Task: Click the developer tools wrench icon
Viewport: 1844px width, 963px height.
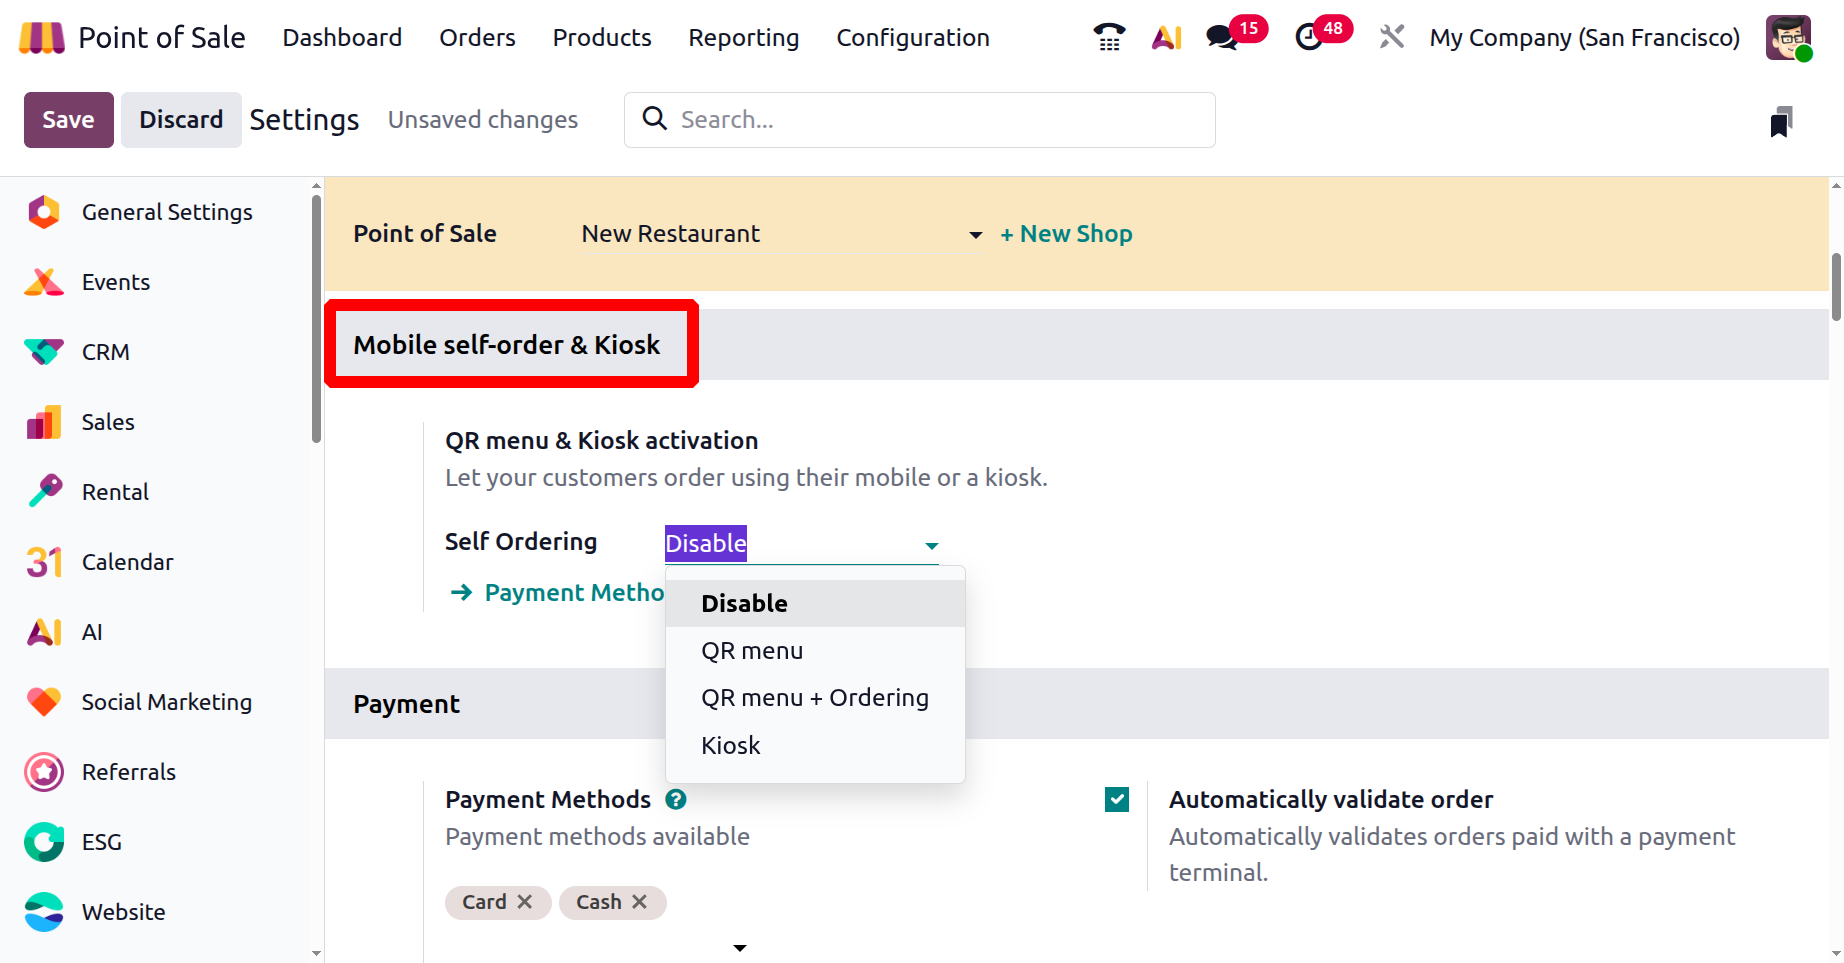Action: (1391, 36)
